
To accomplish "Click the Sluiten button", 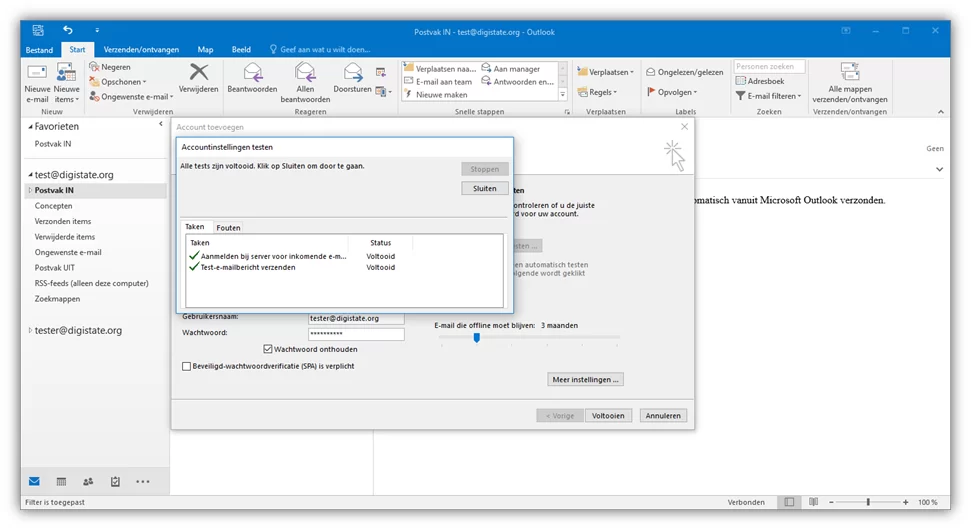I will [x=484, y=188].
